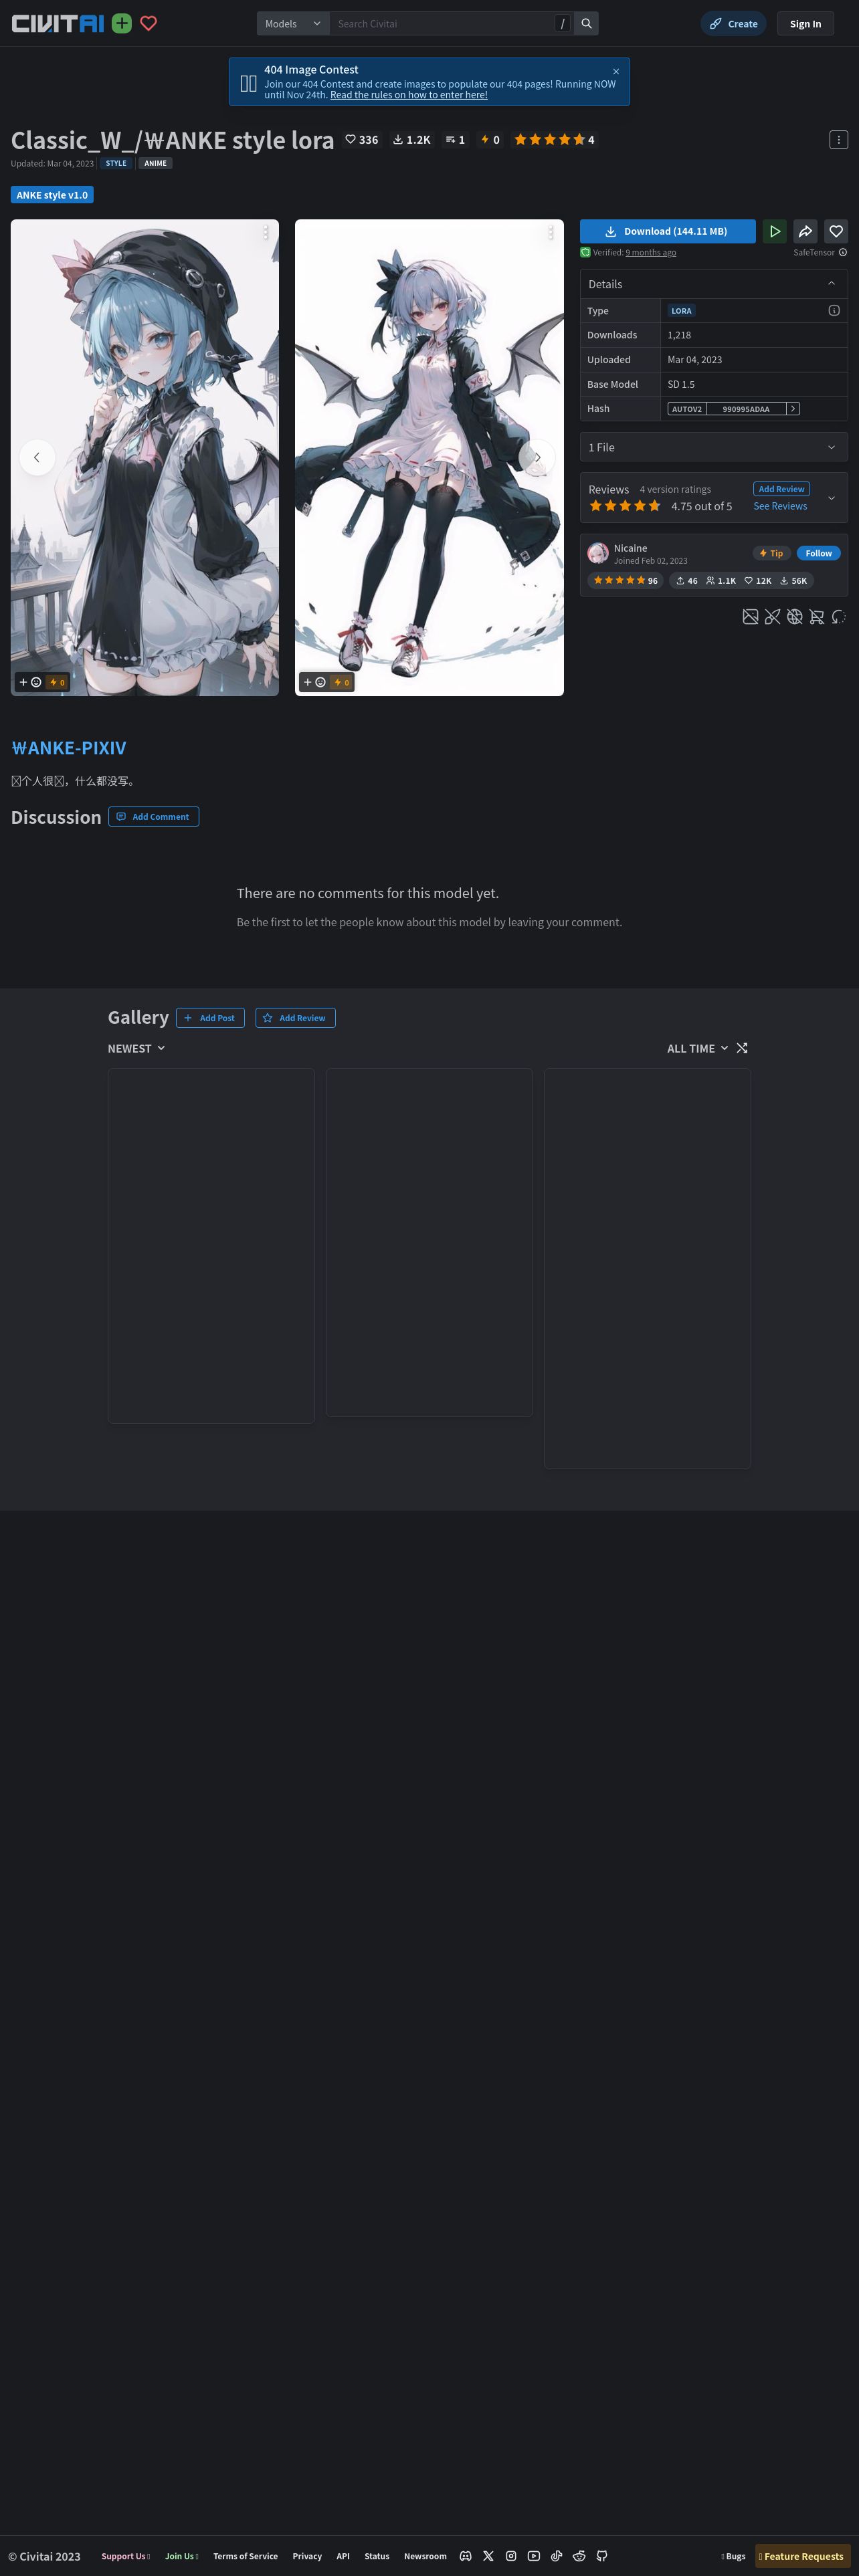Close the 404 Image Contest banner

click(x=616, y=71)
